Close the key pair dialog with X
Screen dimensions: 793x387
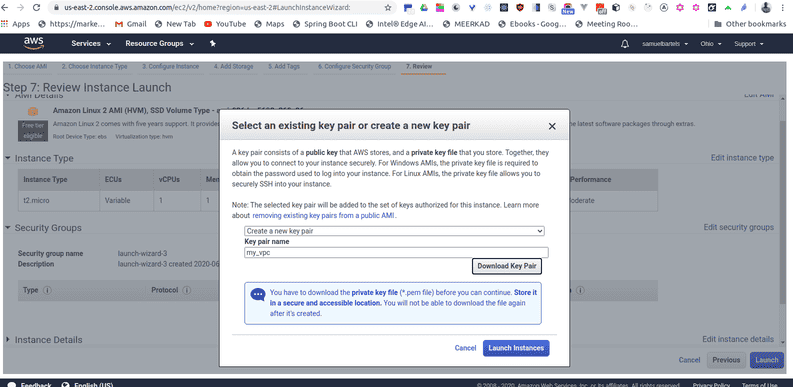(x=552, y=126)
